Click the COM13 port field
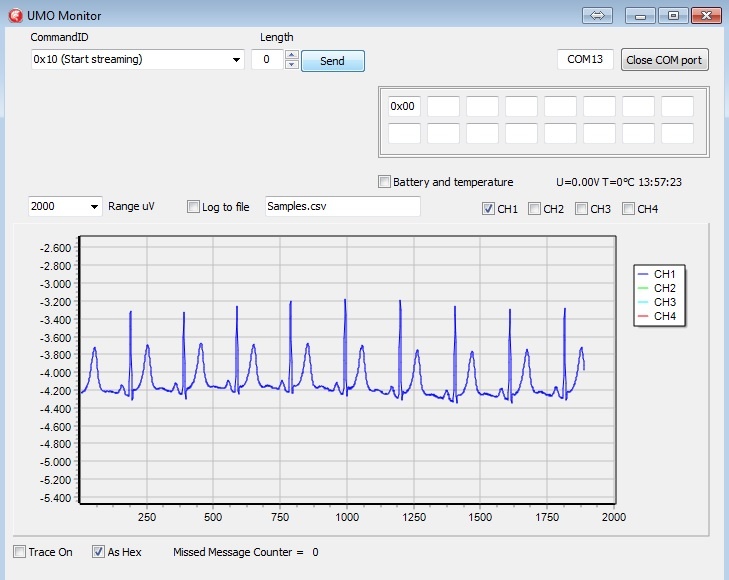This screenshot has width=729, height=580. pos(585,59)
